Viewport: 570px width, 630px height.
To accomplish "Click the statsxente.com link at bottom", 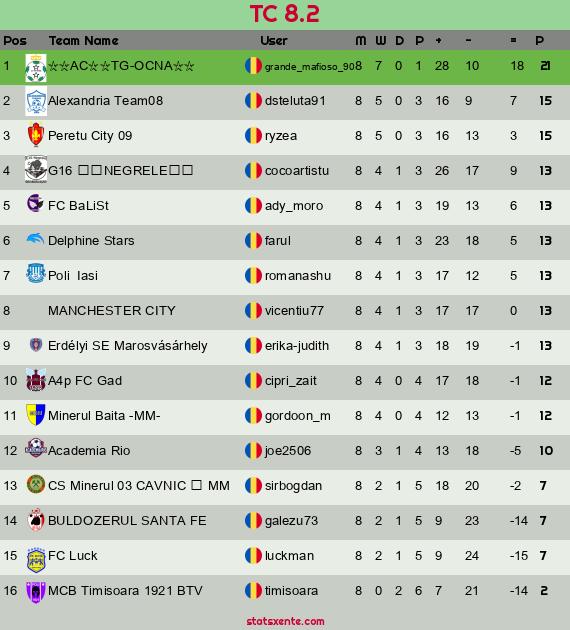I will (x=285, y=621).
